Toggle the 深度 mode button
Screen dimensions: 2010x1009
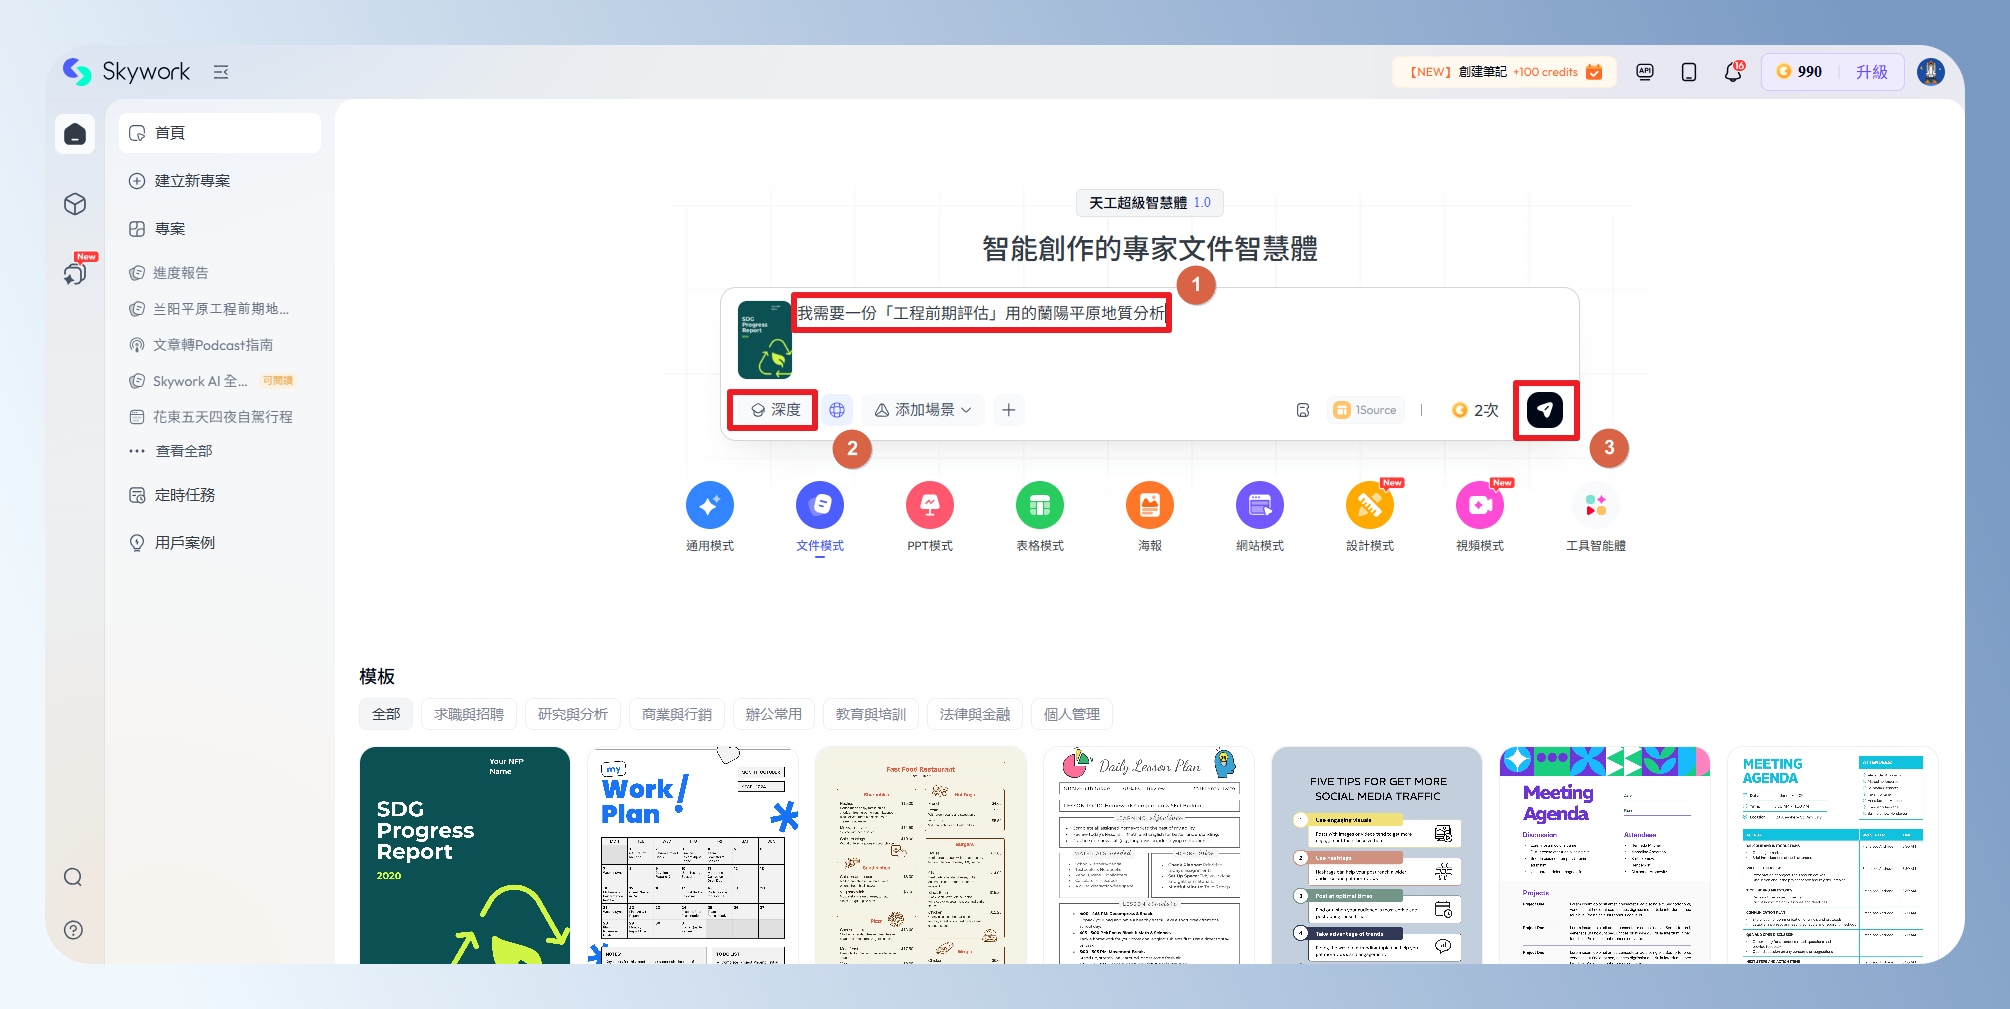[775, 410]
